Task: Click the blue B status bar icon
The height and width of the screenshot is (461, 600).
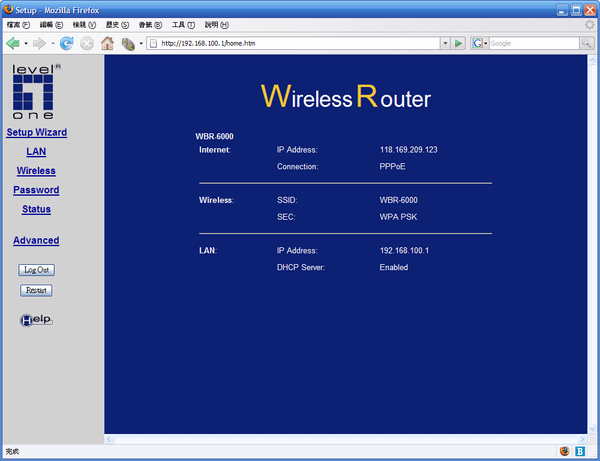Action: click(580, 451)
